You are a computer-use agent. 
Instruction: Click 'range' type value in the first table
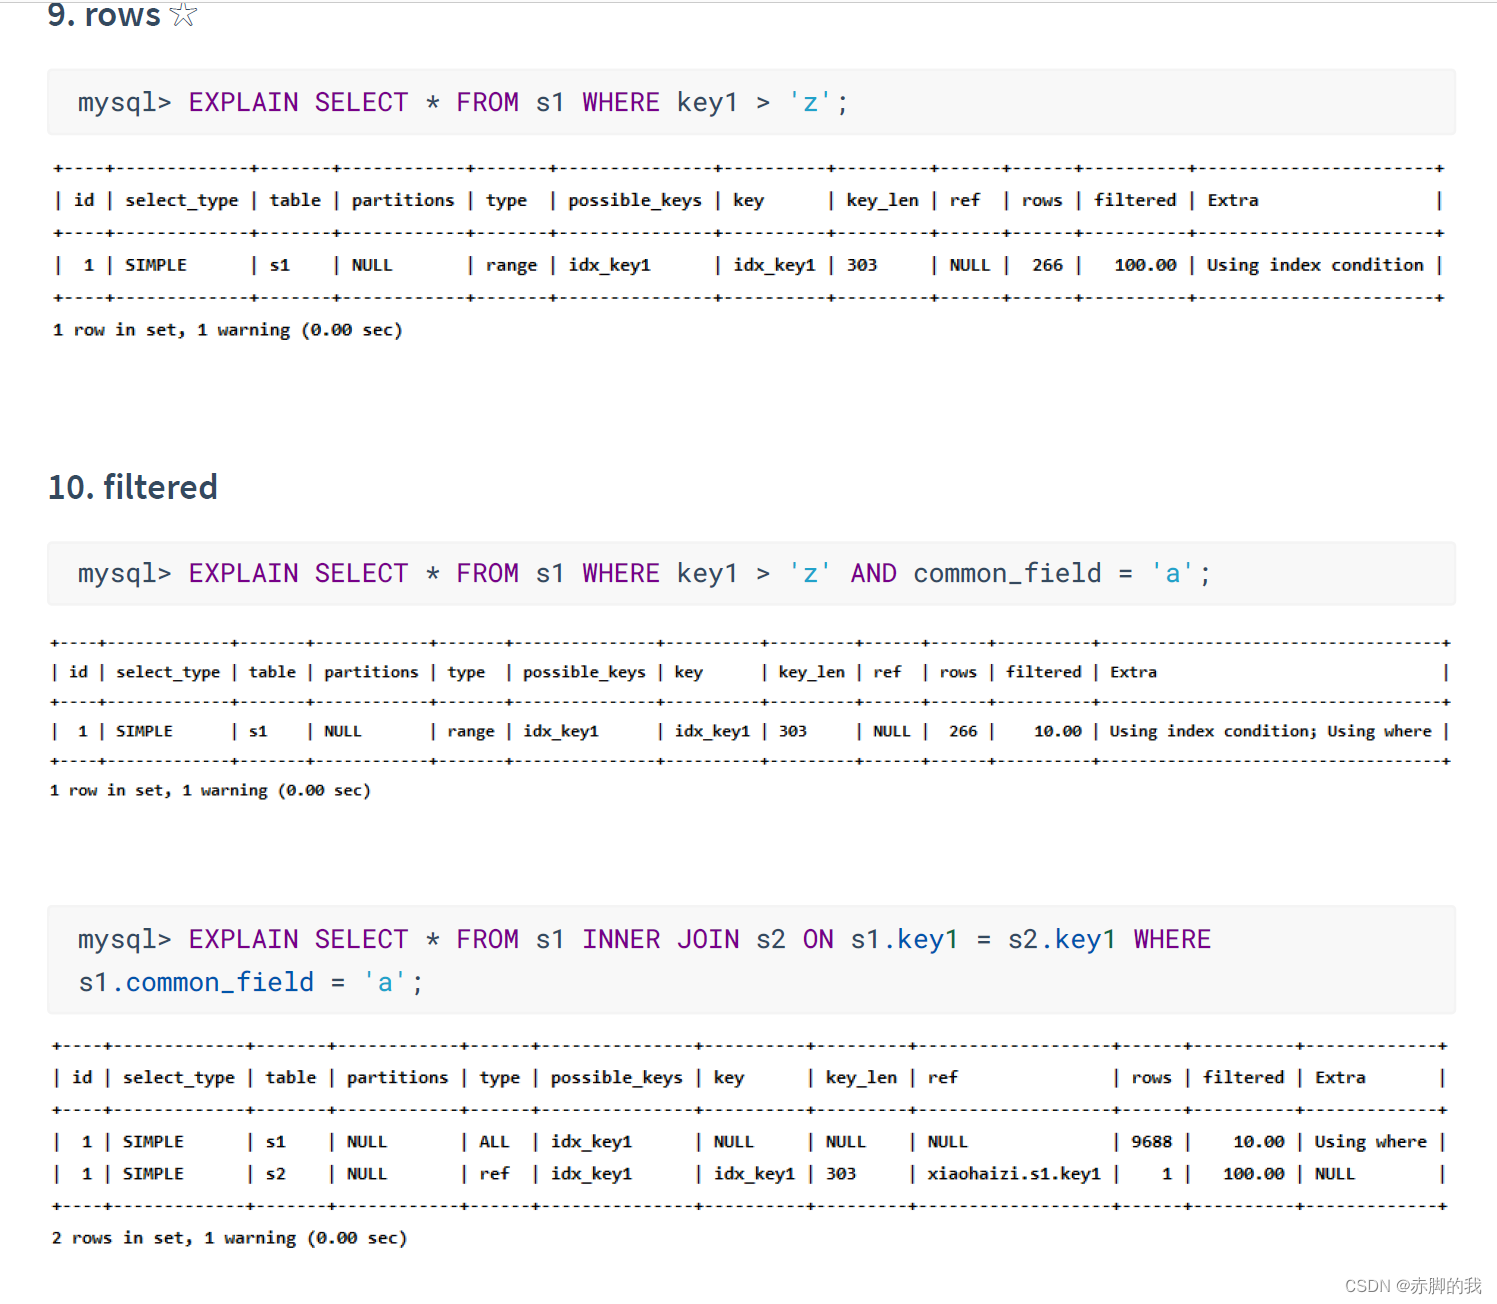pos(511,265)
